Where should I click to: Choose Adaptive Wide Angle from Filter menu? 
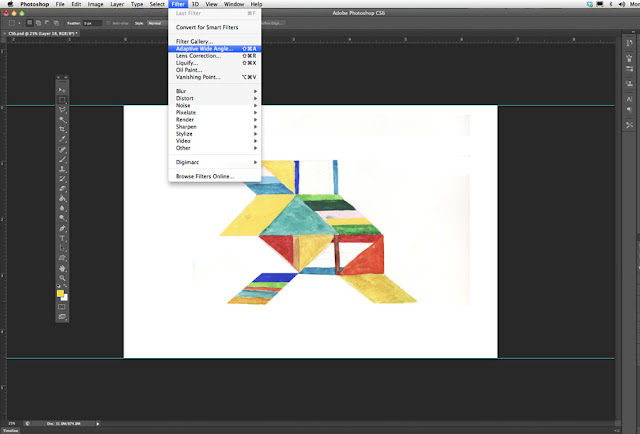[x=215, y=49]
